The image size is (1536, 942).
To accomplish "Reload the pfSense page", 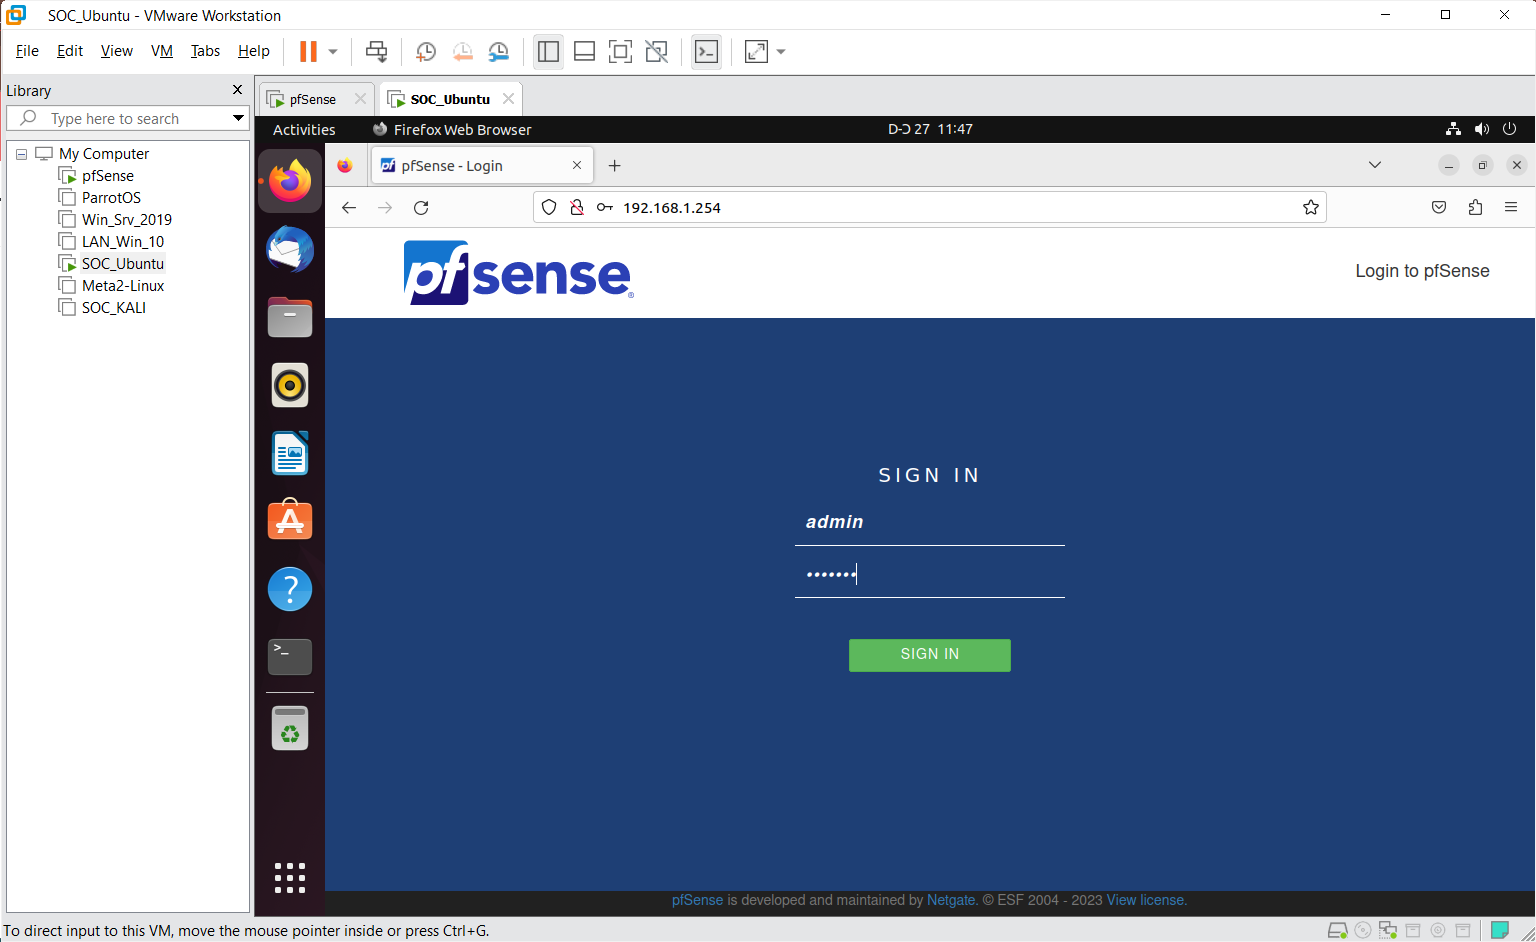I will pos(421,207).
